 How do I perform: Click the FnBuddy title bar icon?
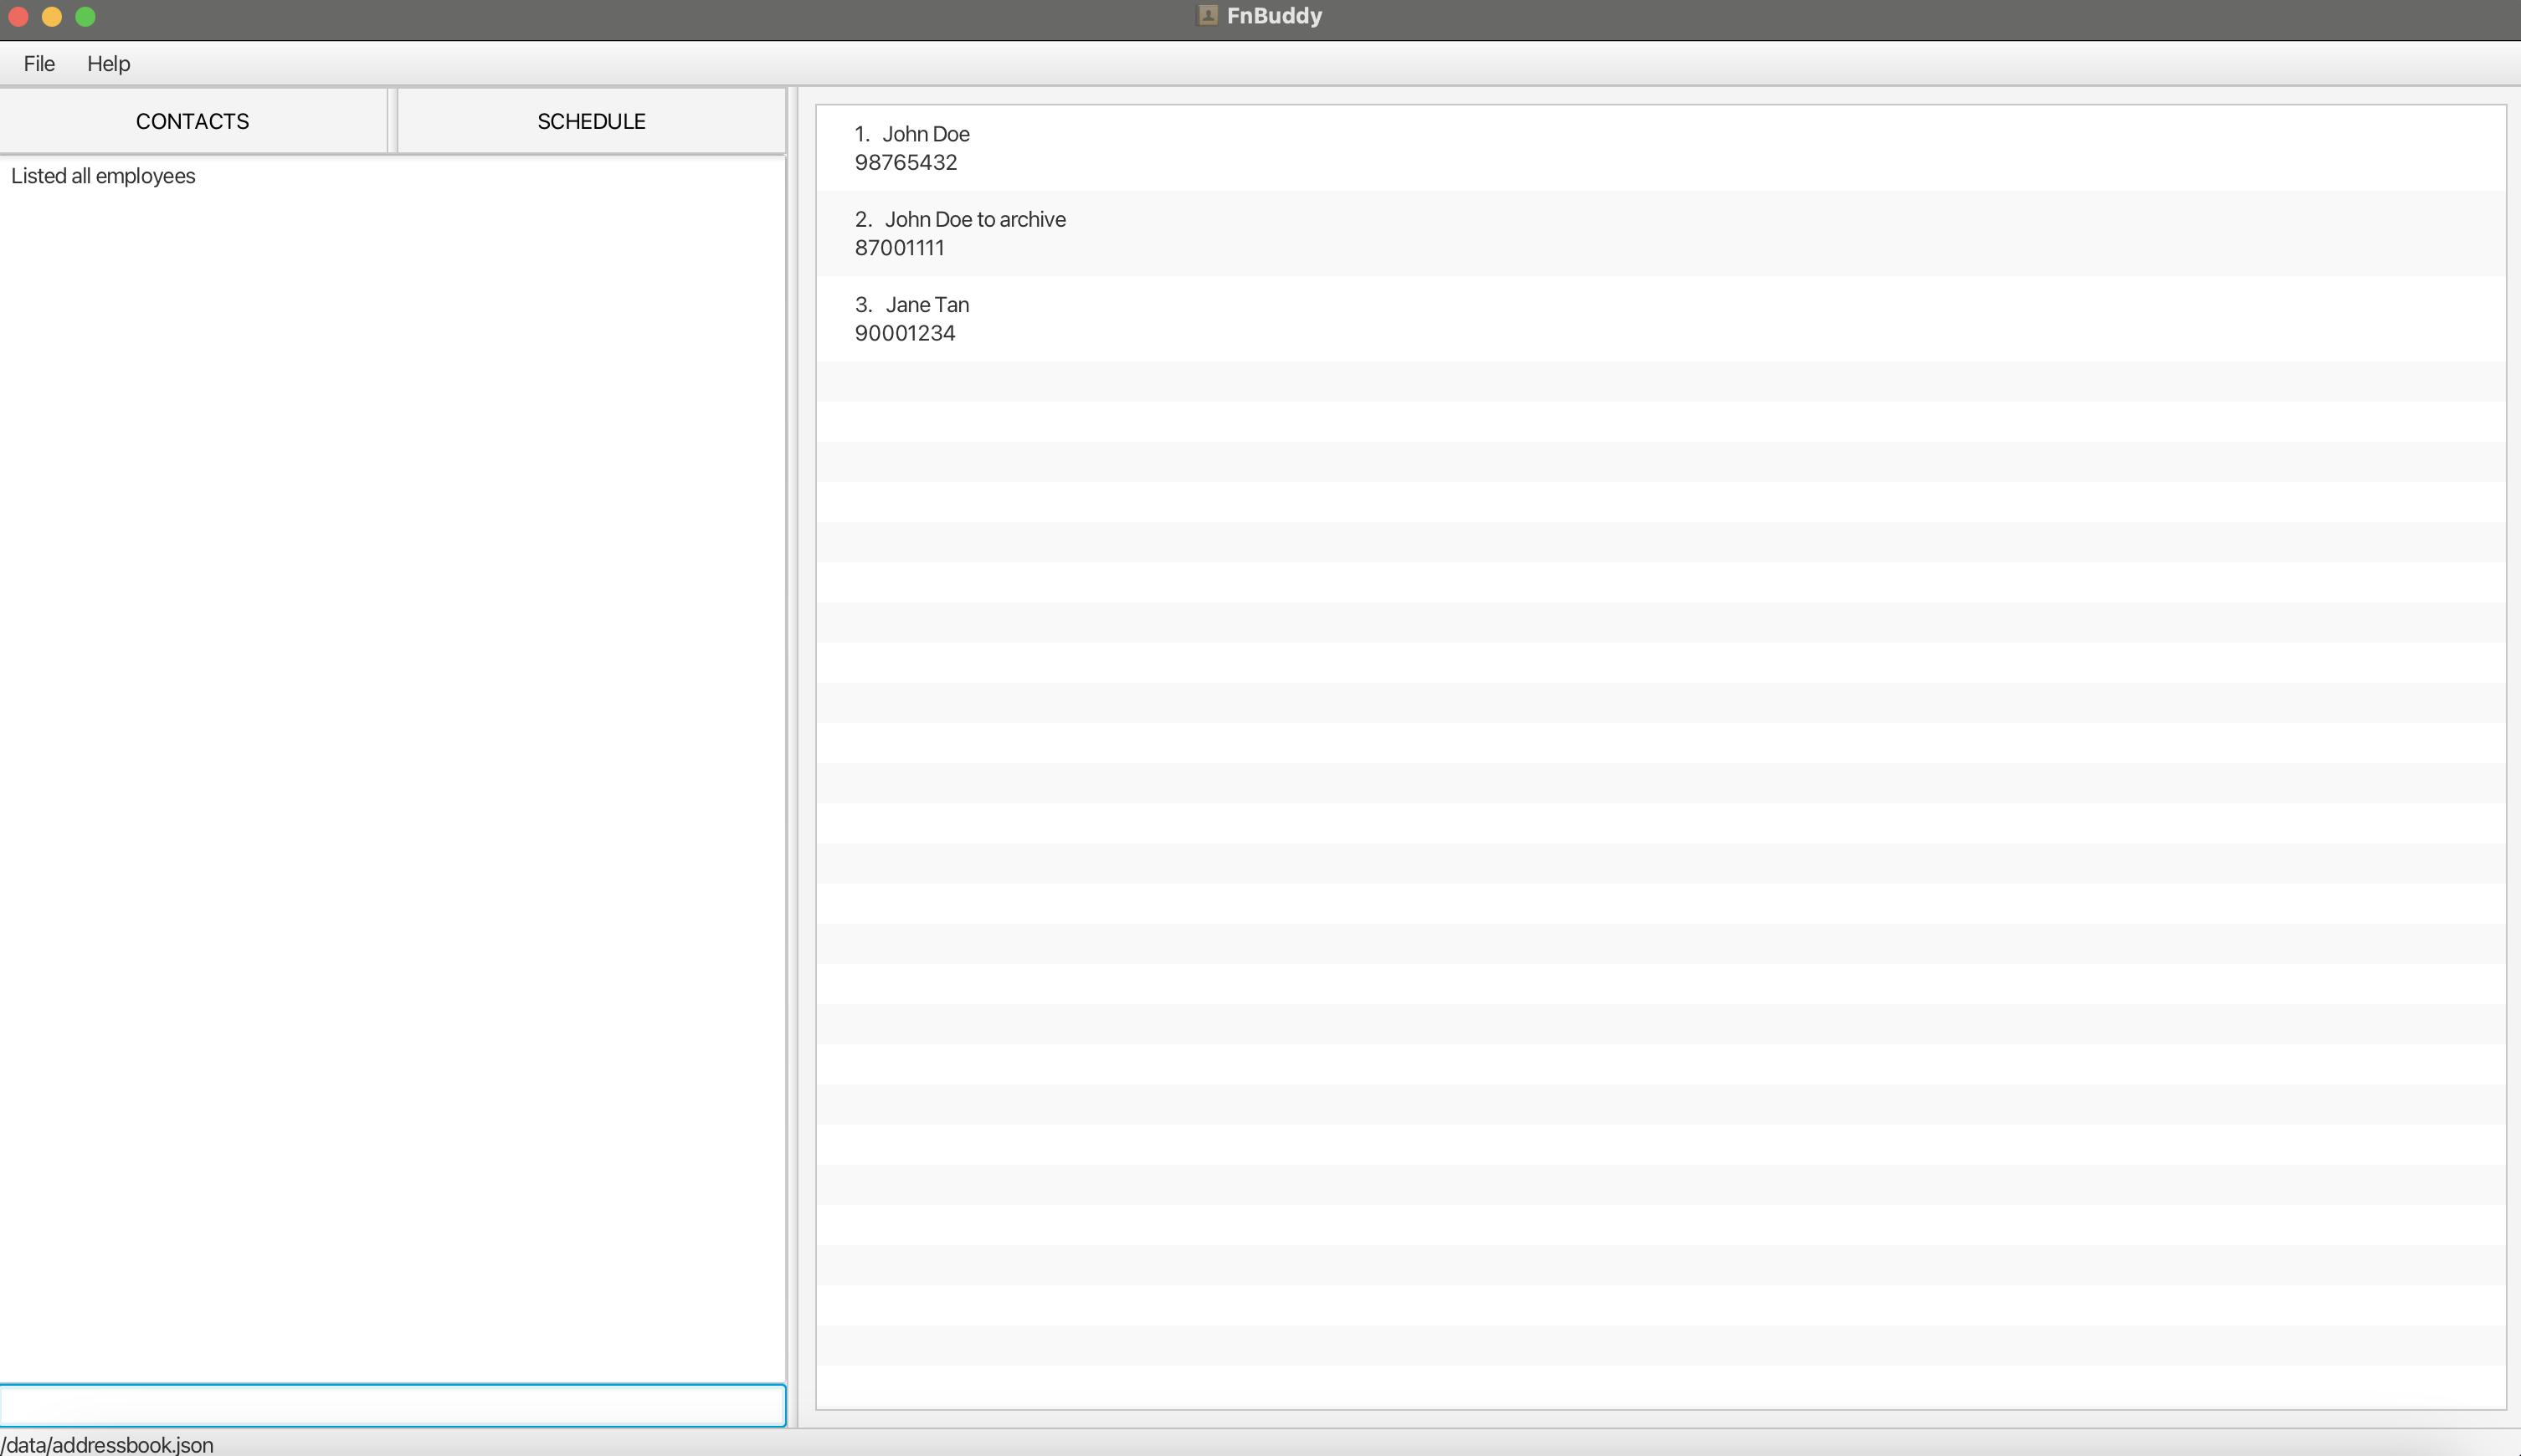coord(1207,15)
